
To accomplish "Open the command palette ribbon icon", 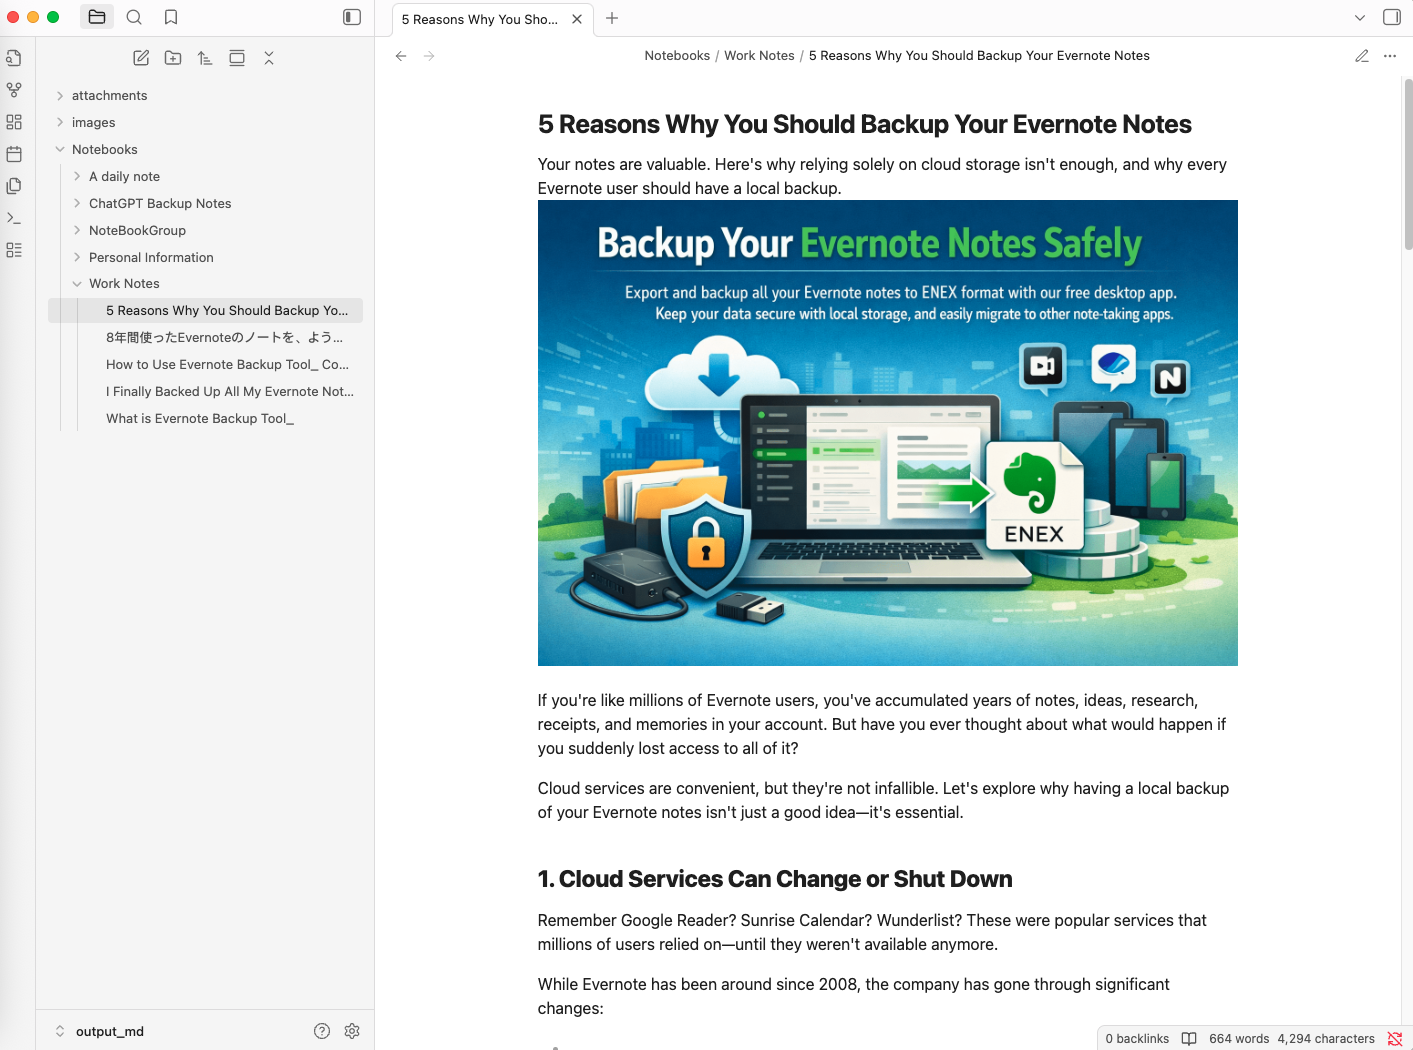I will [14, 218].
